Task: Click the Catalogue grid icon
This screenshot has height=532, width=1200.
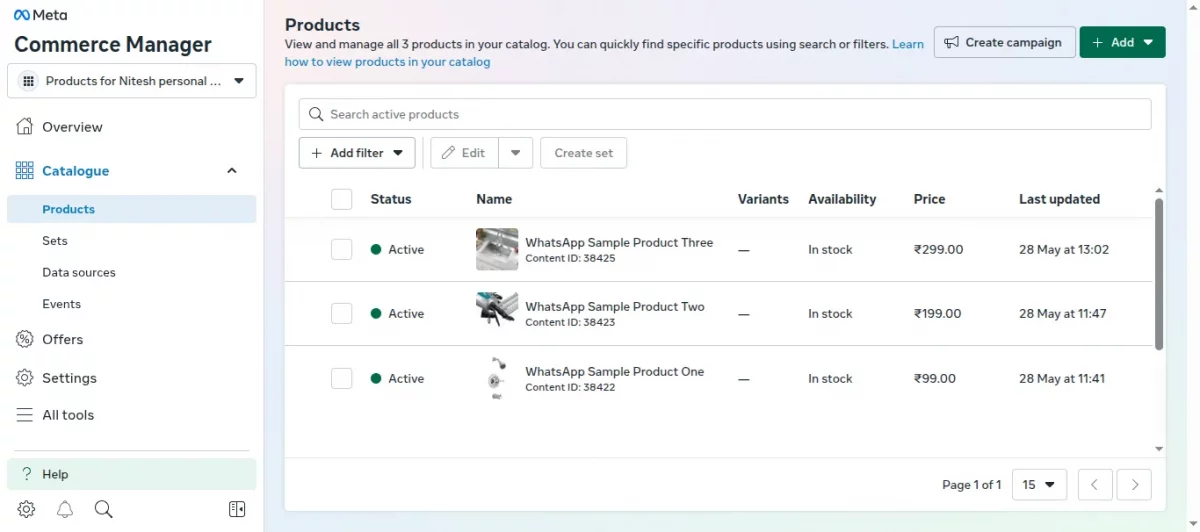Action: pos(25,171)
